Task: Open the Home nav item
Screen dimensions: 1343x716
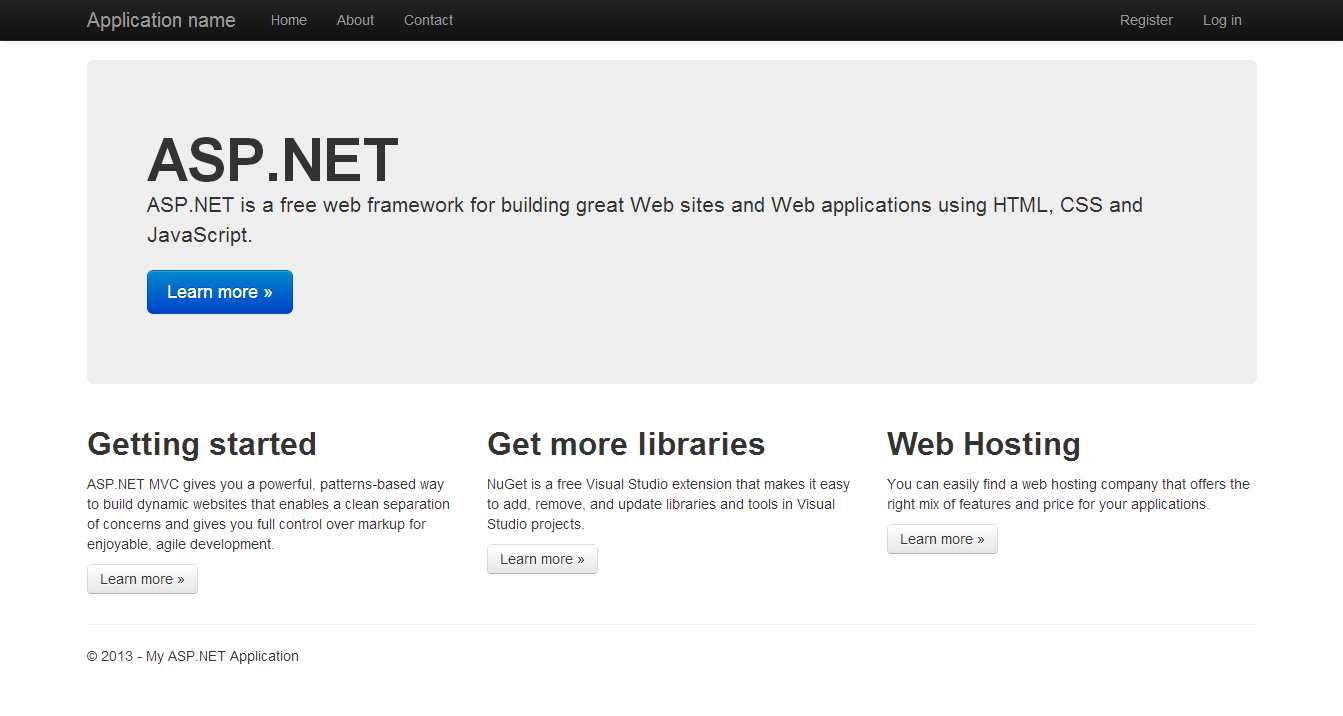Action: (x=289, y=20)
